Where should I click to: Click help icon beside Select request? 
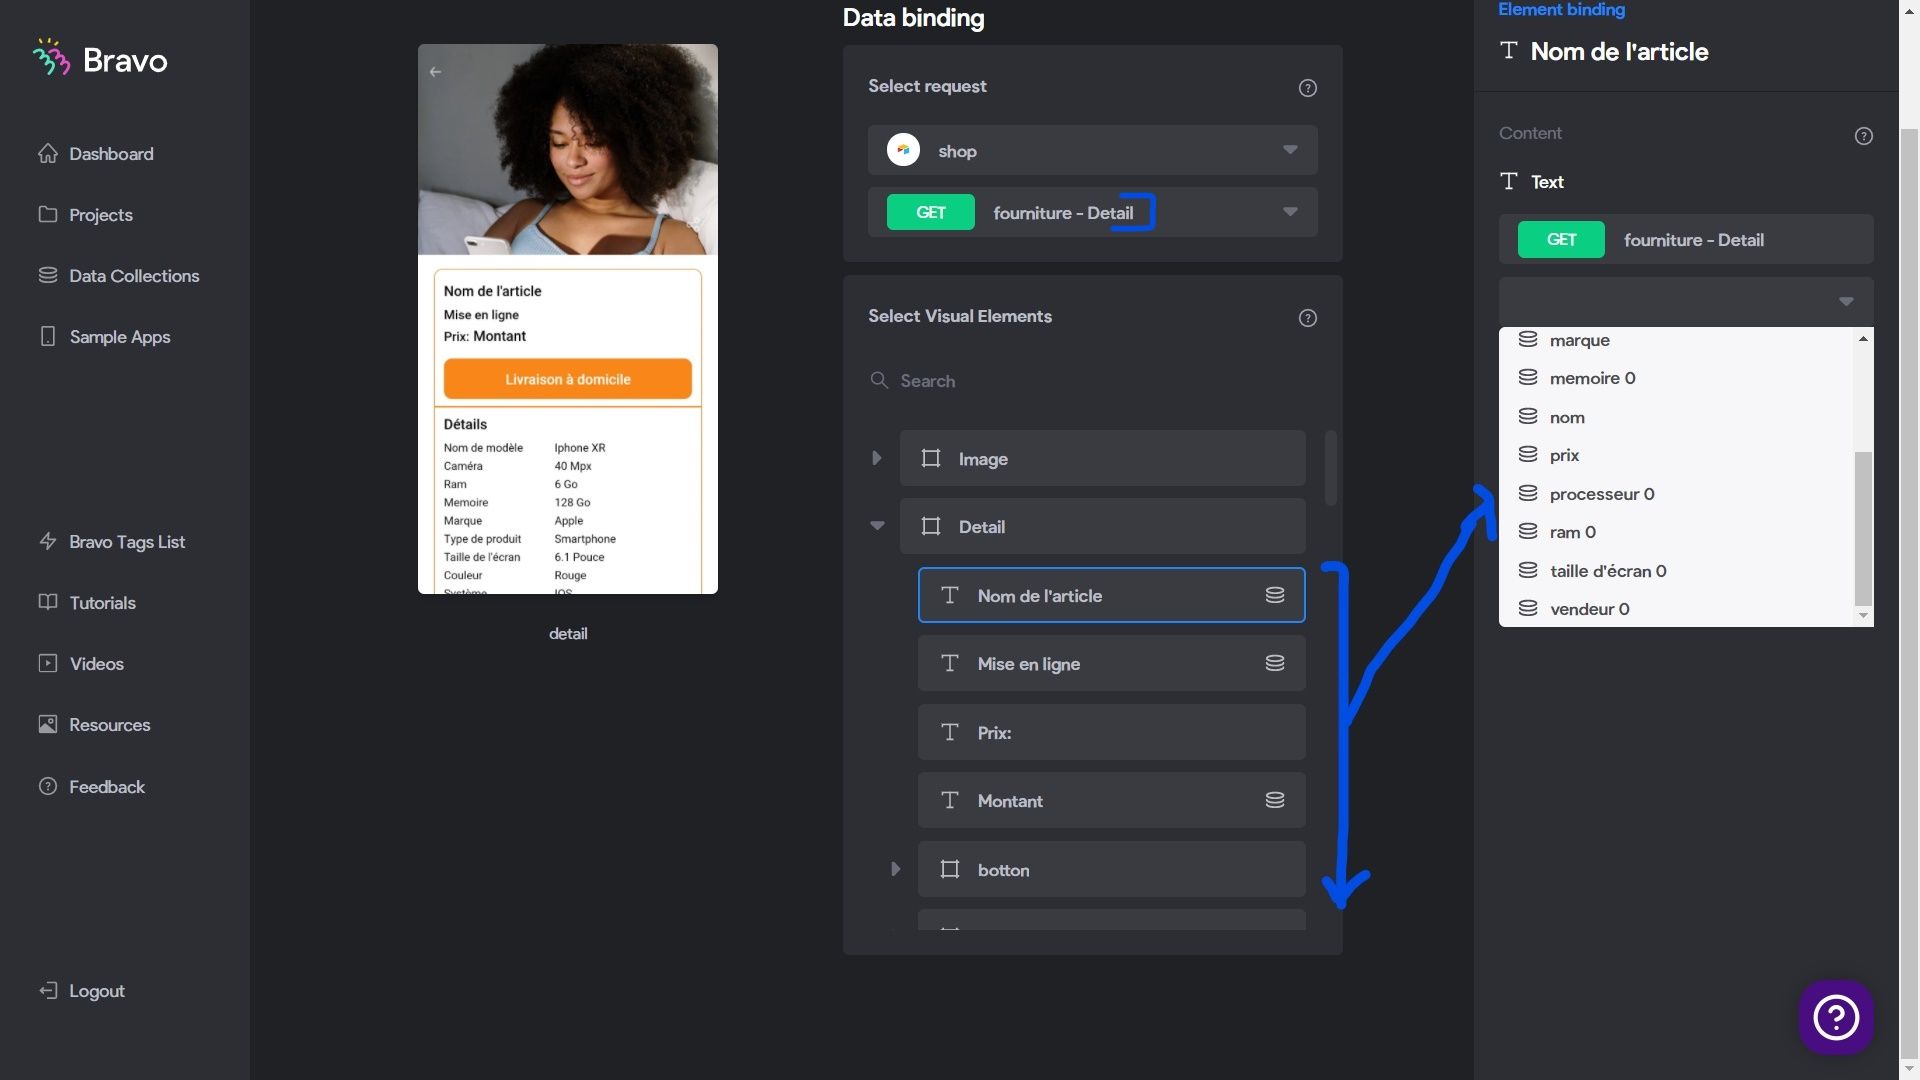click(1307, 88)
